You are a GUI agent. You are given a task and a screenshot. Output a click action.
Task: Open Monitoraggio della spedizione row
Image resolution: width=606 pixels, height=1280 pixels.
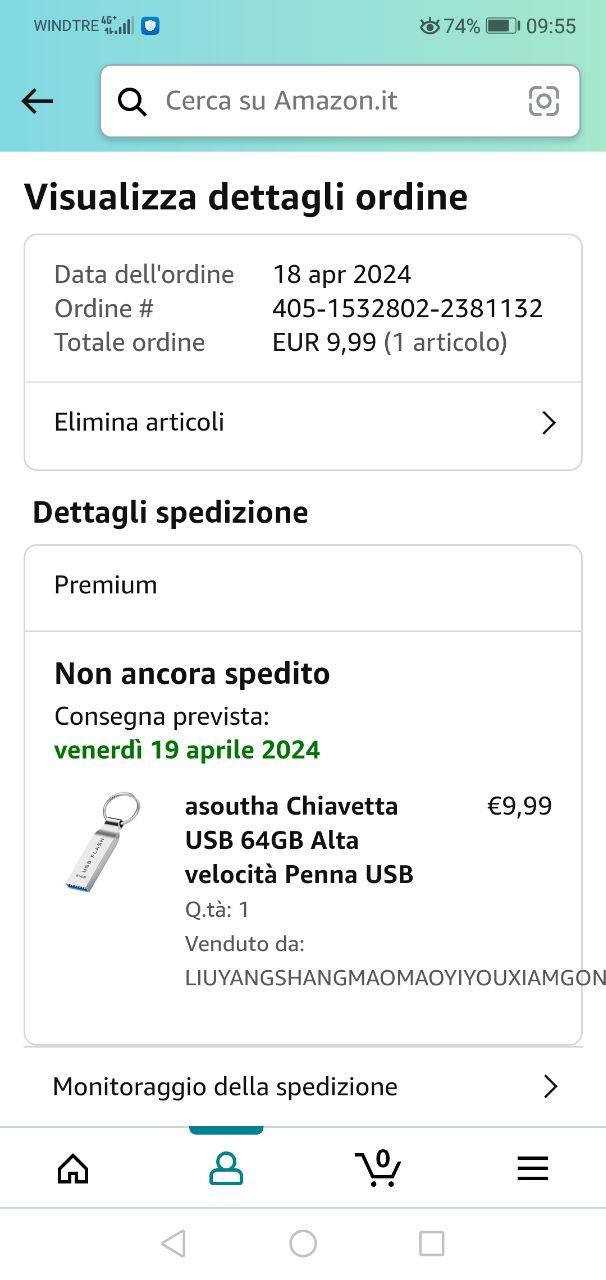coord(300,1087)
